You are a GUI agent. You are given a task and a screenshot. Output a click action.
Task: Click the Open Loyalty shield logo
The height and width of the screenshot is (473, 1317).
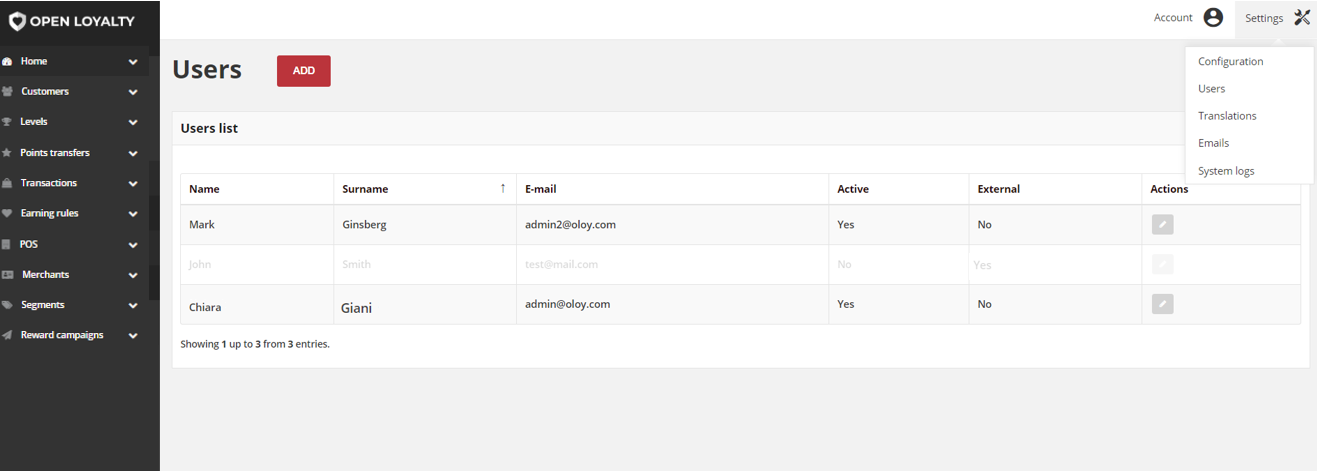pyautogui.click(x=17, y=21)
